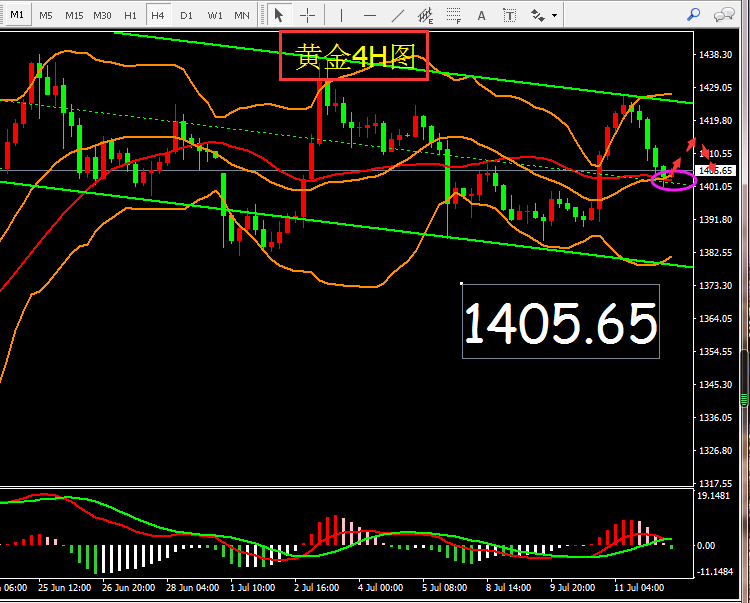Click the MACD 19.1481 scale value
Image resolution: width=750 pixels, height=603 pixels.
(713, 495)
